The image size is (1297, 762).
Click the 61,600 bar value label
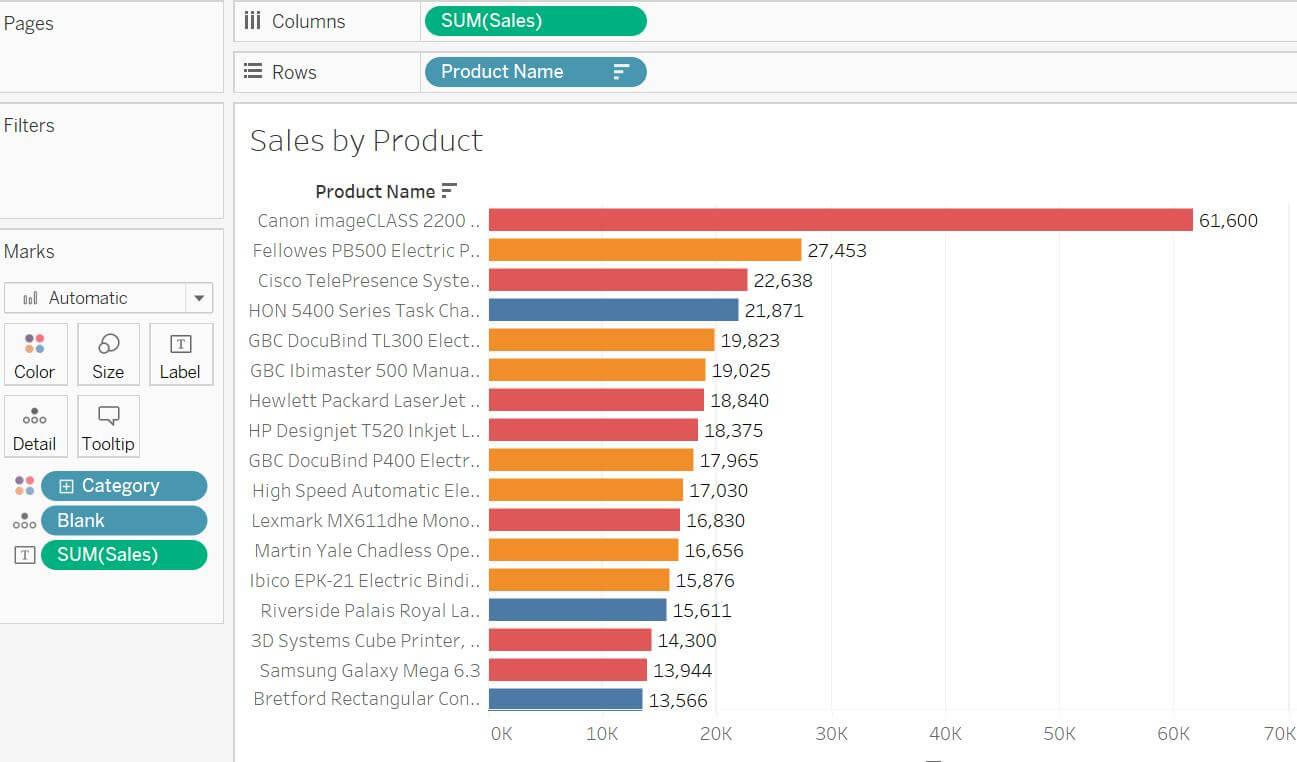(1228, 221)
